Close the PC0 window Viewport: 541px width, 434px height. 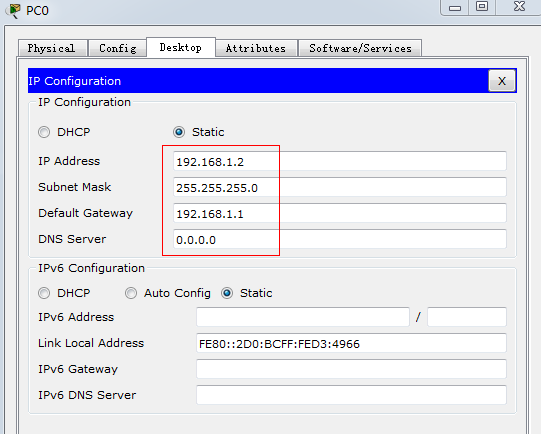519,7
